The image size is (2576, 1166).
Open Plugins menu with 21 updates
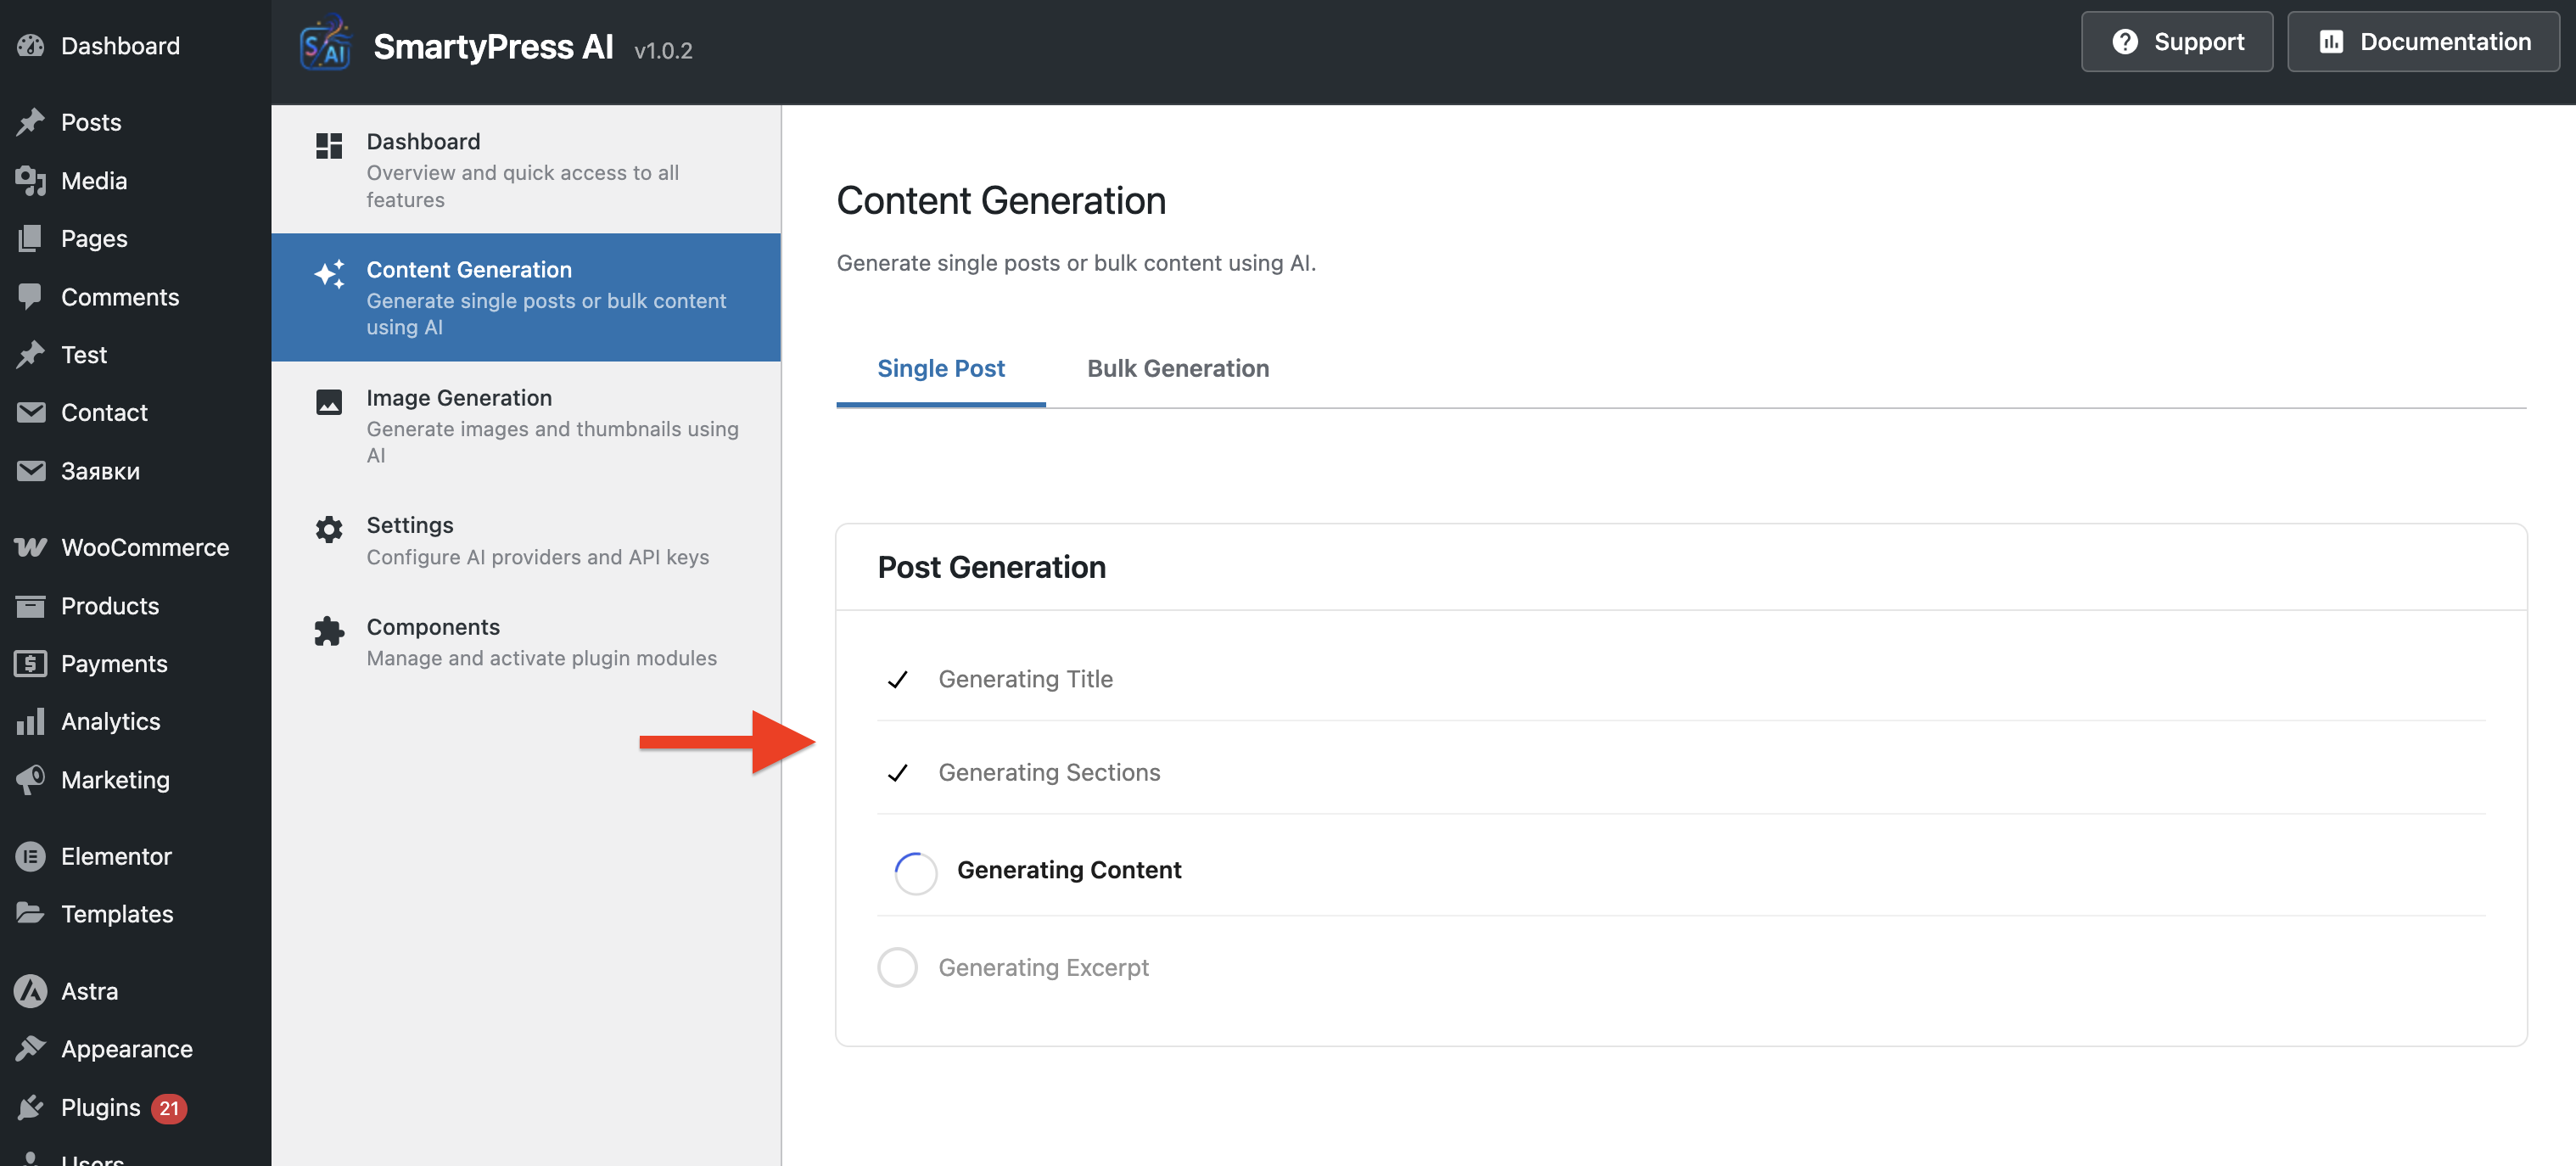click(x=100, y=1107)
